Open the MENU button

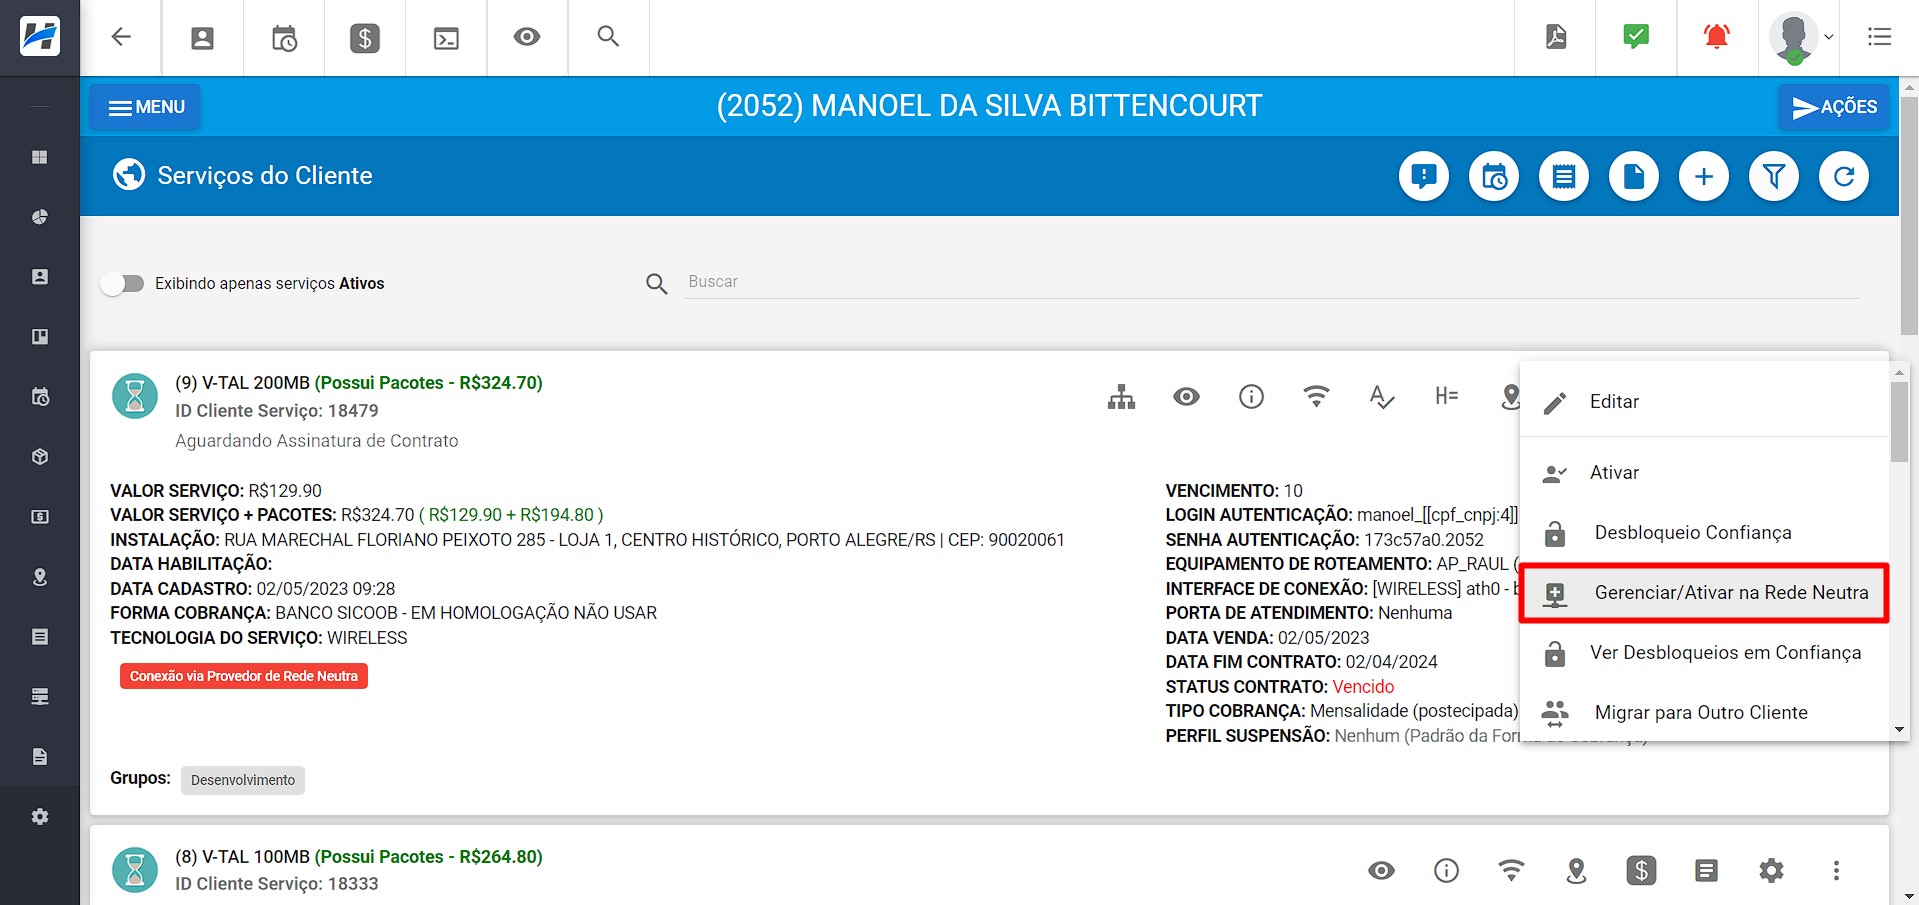pyautogui.click(x=146, y=107)
